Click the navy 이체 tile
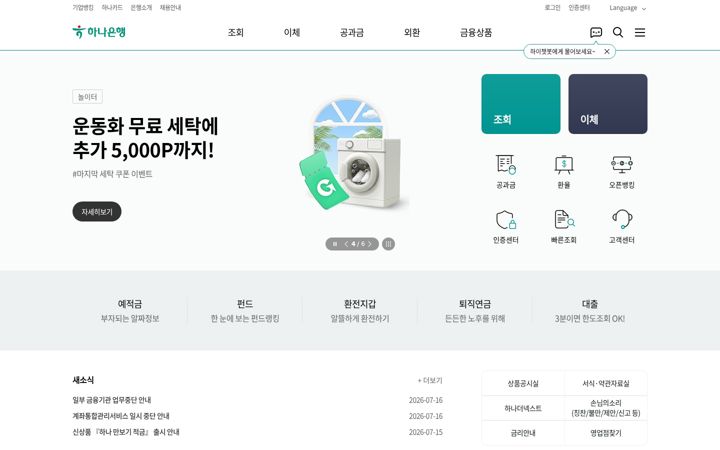 608,104
